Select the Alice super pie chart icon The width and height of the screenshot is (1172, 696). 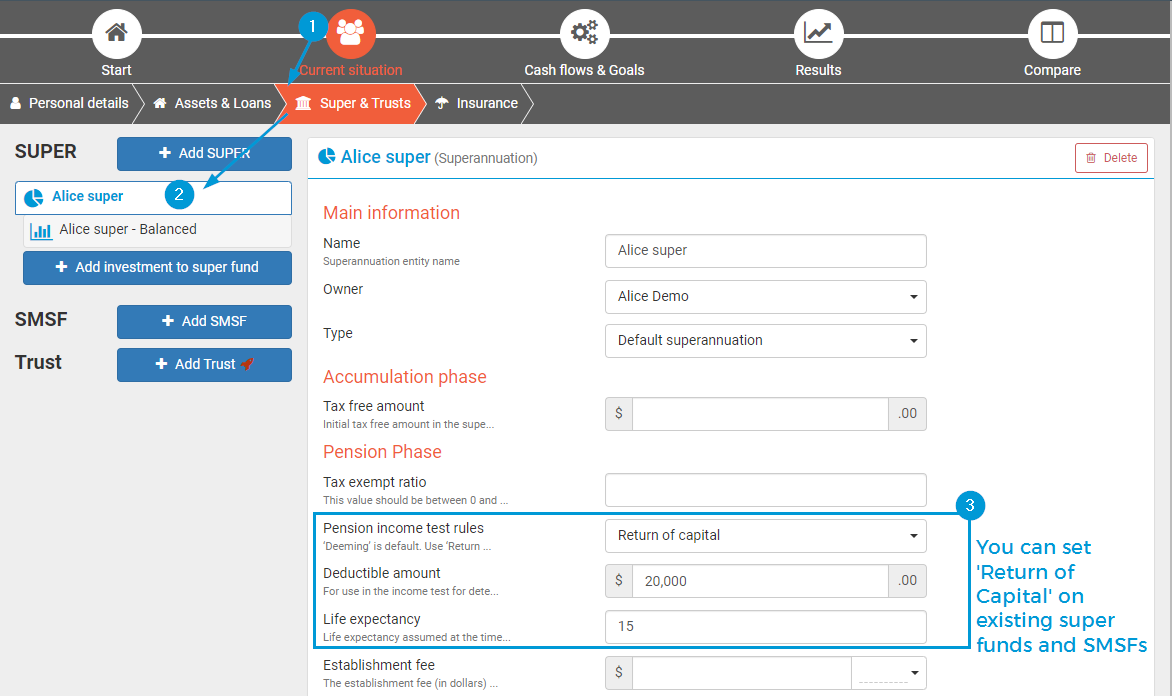(x=34, y=198)
